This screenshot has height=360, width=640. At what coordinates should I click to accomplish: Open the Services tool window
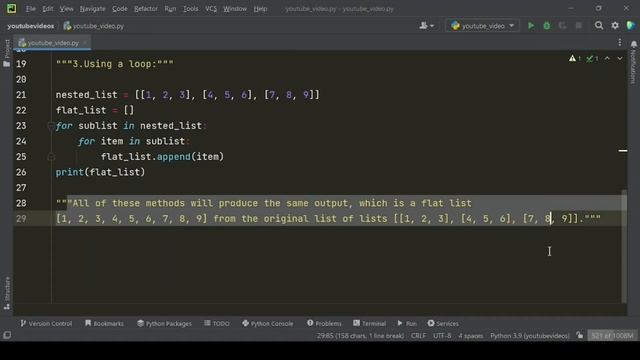click(x=443, y=323)
